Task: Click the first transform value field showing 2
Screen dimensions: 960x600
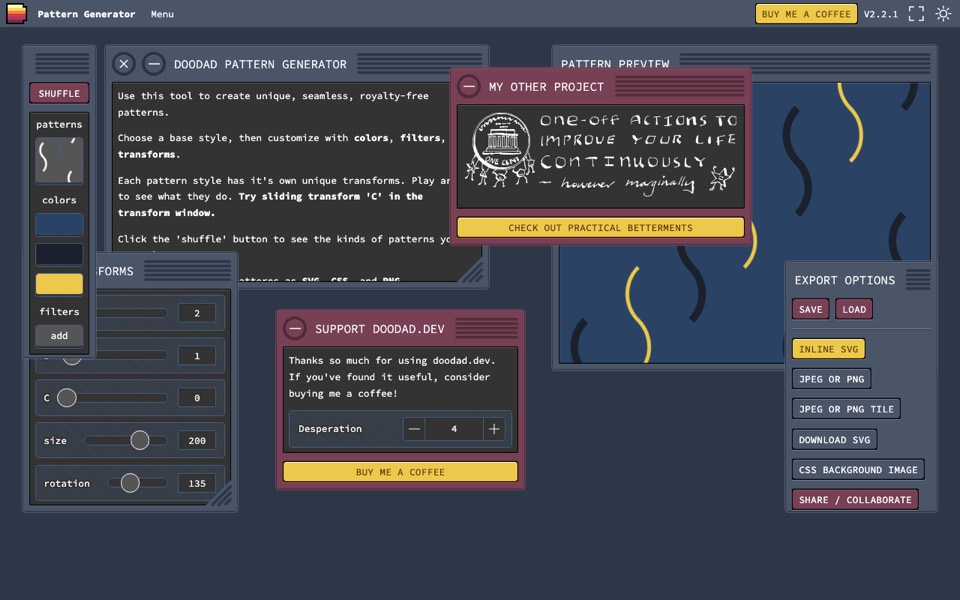Action: point(197,313)
